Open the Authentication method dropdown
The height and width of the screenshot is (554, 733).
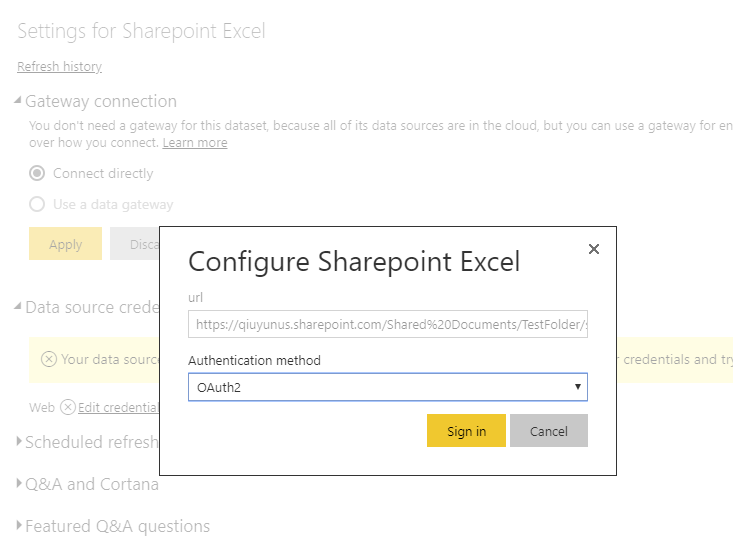[x=388, y=387]
